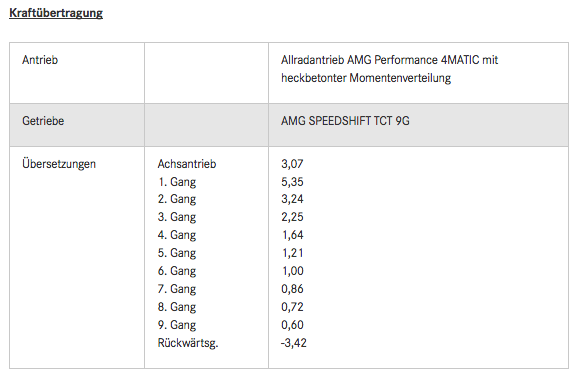The height and width of the screenshot is (377, 579).
Task: Select the reverse gear ratio -3,42
Action: point(294,343)
